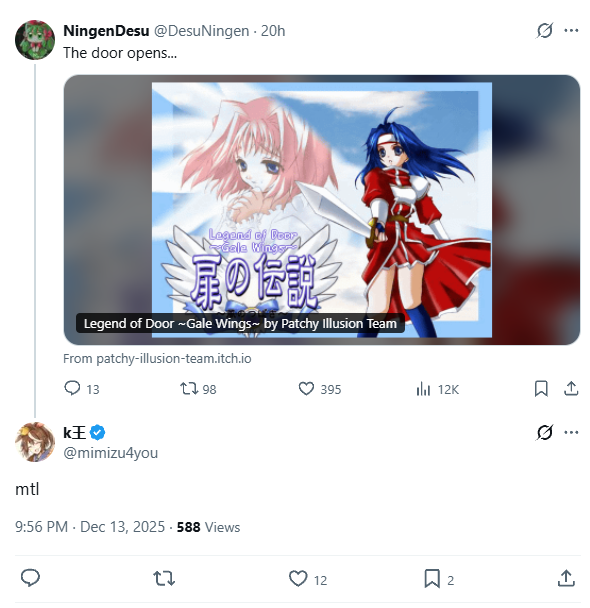View analytics showing 12K views
Screen dimensions: 590x608
pos(437,389)
